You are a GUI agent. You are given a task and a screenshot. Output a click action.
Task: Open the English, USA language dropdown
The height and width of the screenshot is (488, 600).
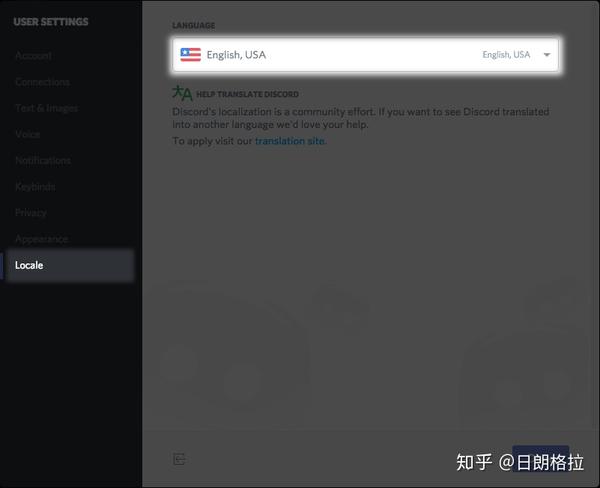pos(365,55)
